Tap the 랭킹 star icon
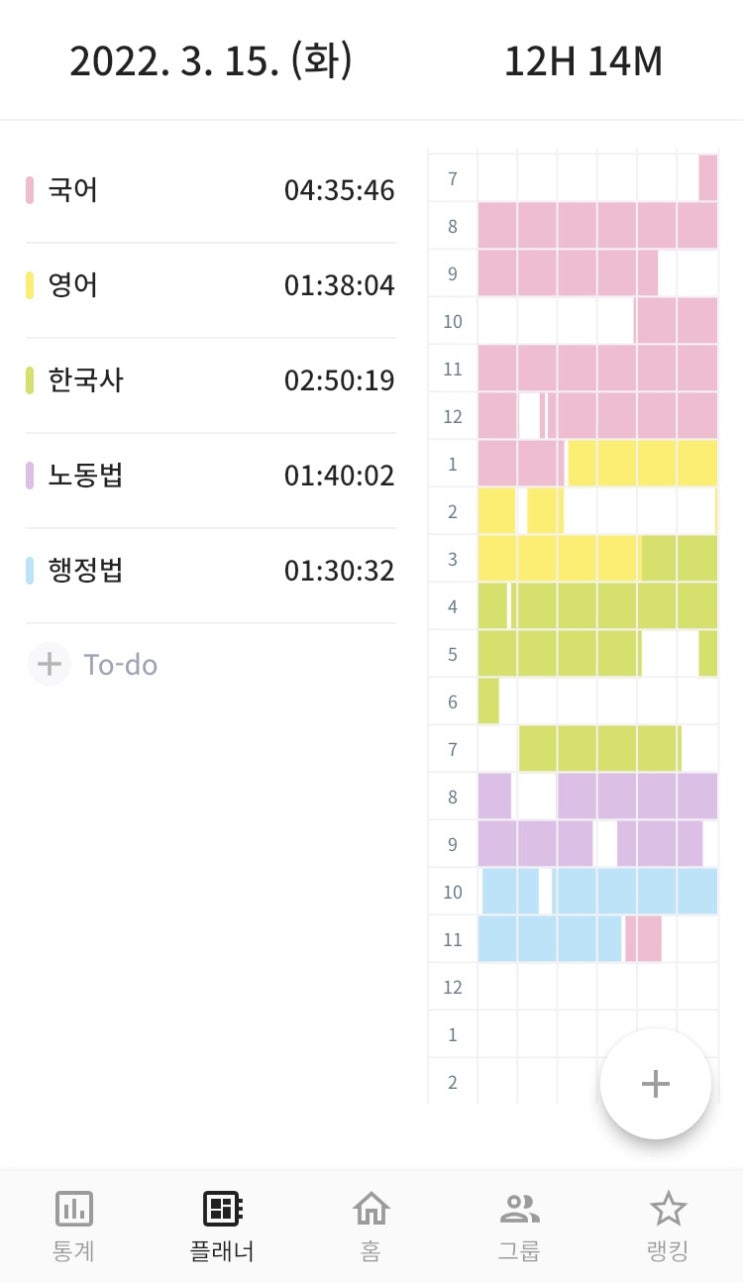This screenshot has height=1282, width=743. 668,1210
